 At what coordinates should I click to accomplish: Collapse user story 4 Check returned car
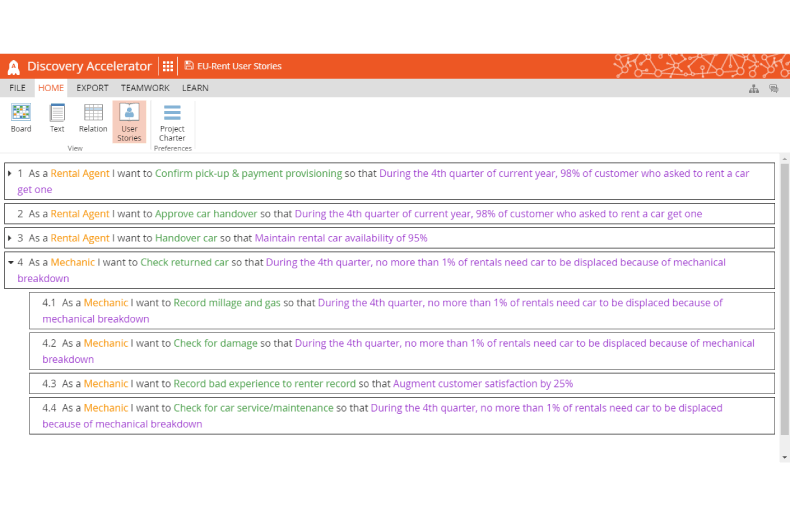click(10, 262)
